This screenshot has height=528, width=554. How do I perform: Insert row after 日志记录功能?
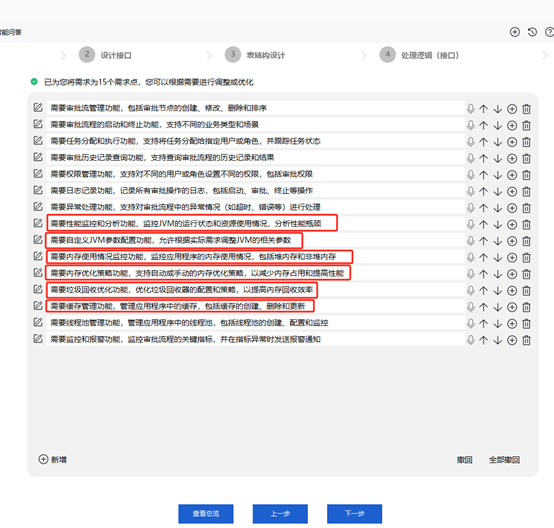pyautogui.click(x=512, y=192)
